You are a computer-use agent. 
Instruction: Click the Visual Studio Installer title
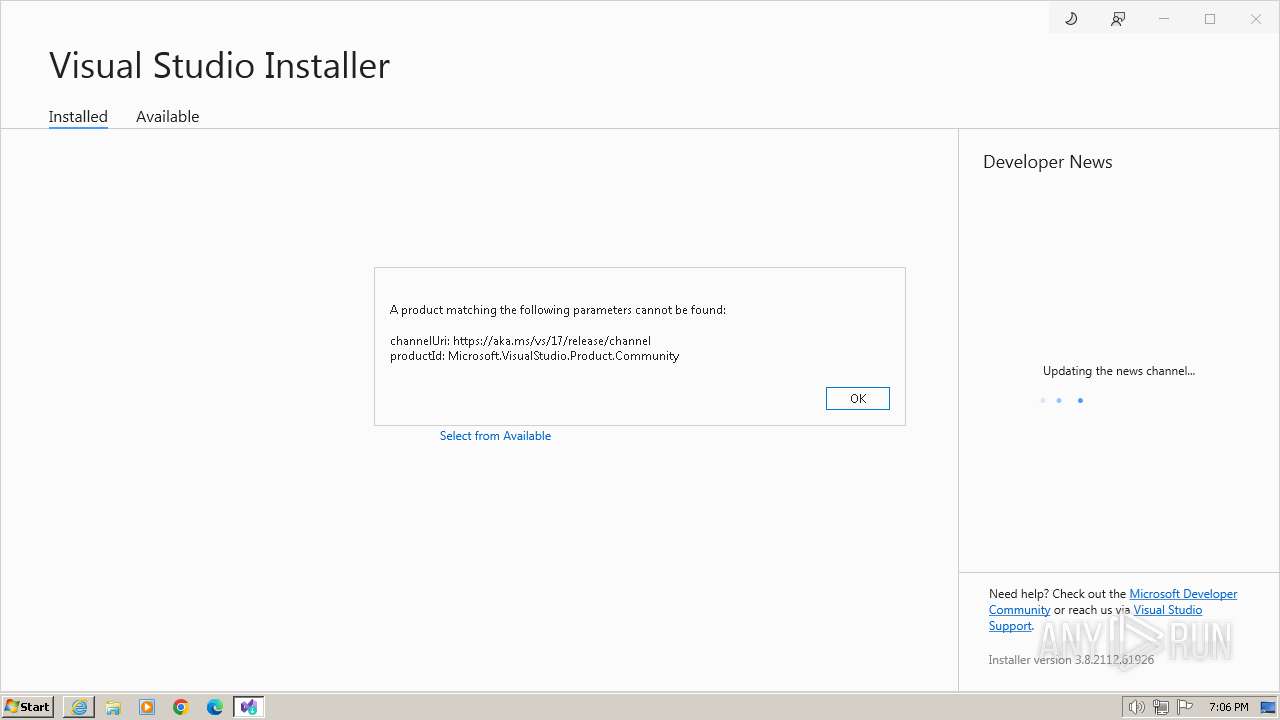point(219,66)
